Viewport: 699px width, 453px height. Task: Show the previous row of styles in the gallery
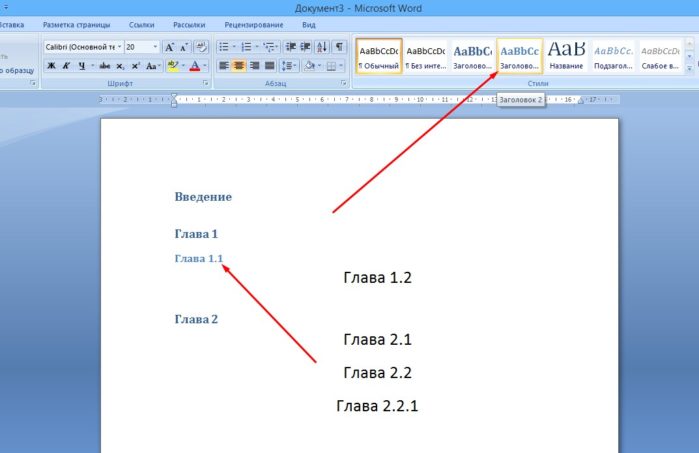[690, 44]
